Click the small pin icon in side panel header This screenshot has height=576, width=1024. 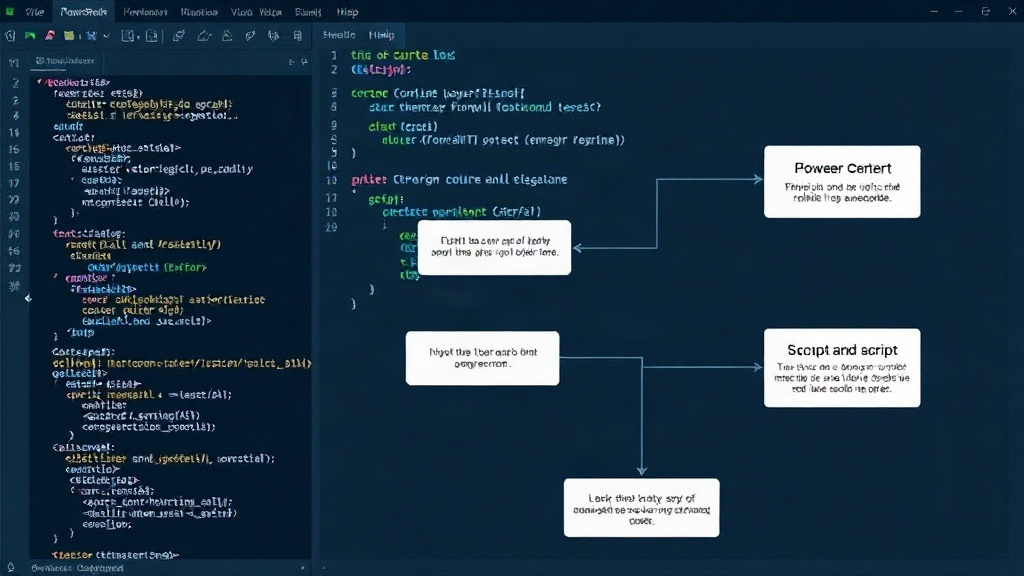tap(304, 61)
